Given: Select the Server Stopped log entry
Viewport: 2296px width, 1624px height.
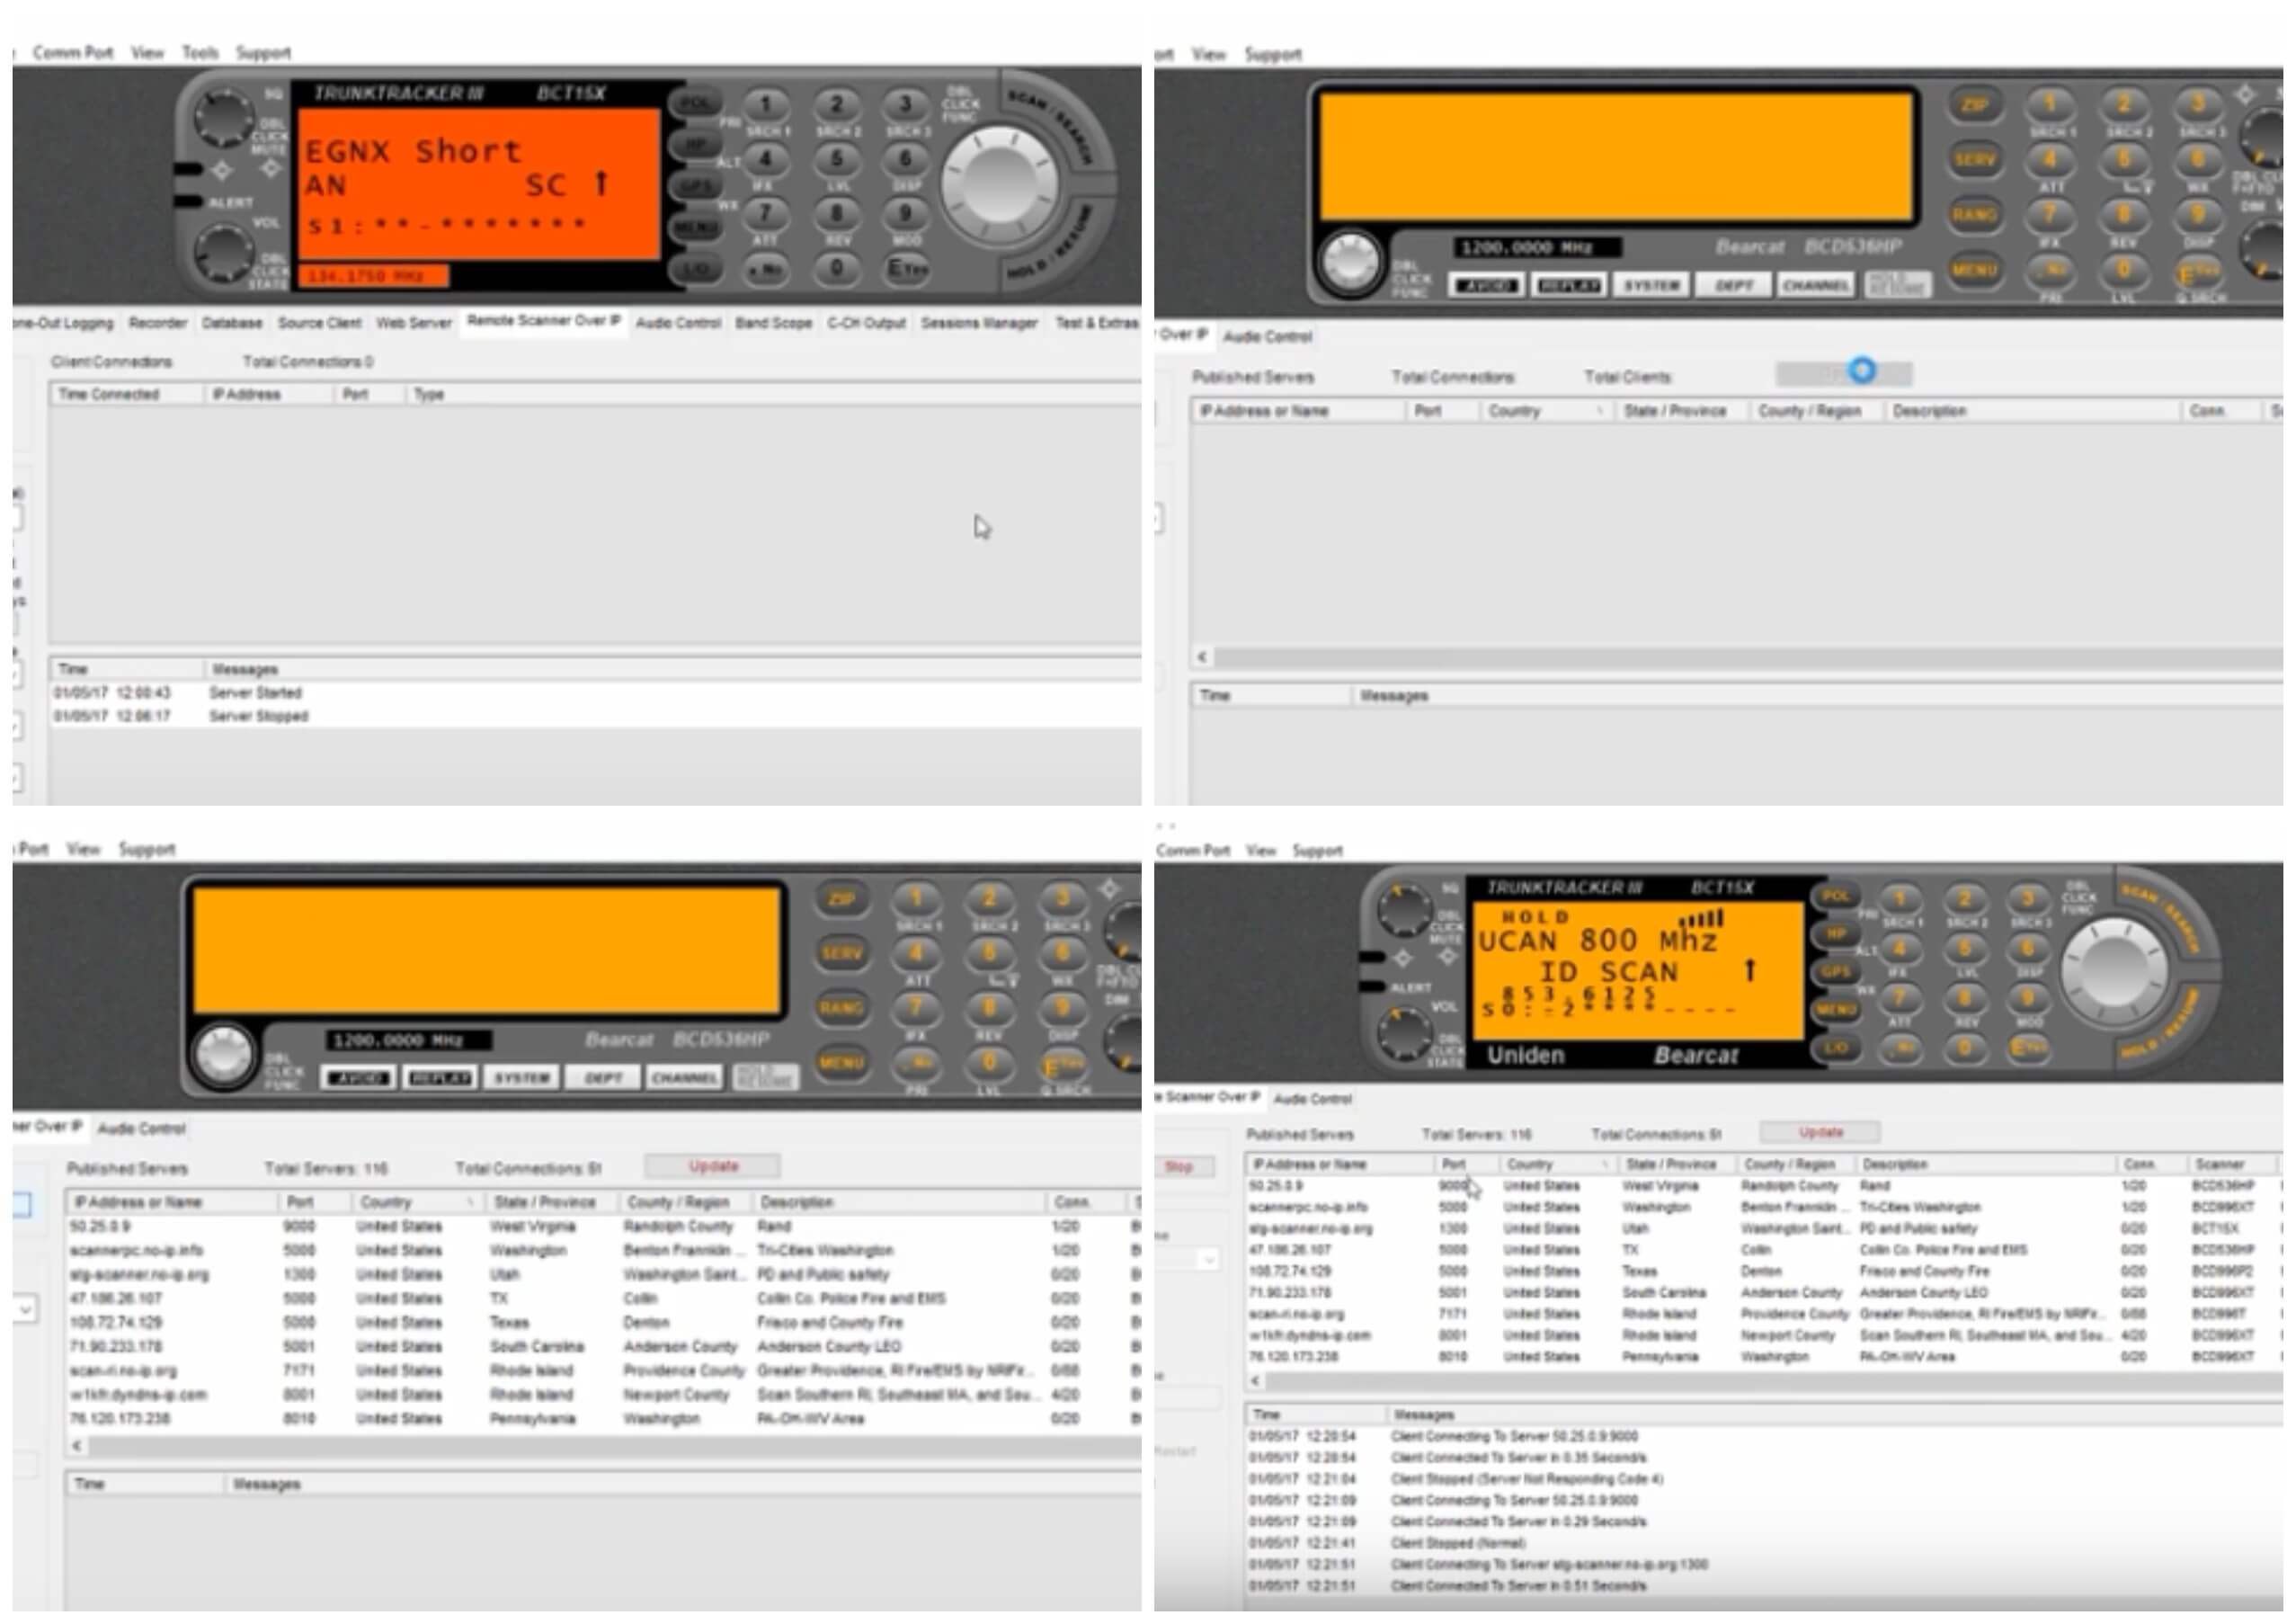Looking at the screenshot, I should tap(595, 716).
